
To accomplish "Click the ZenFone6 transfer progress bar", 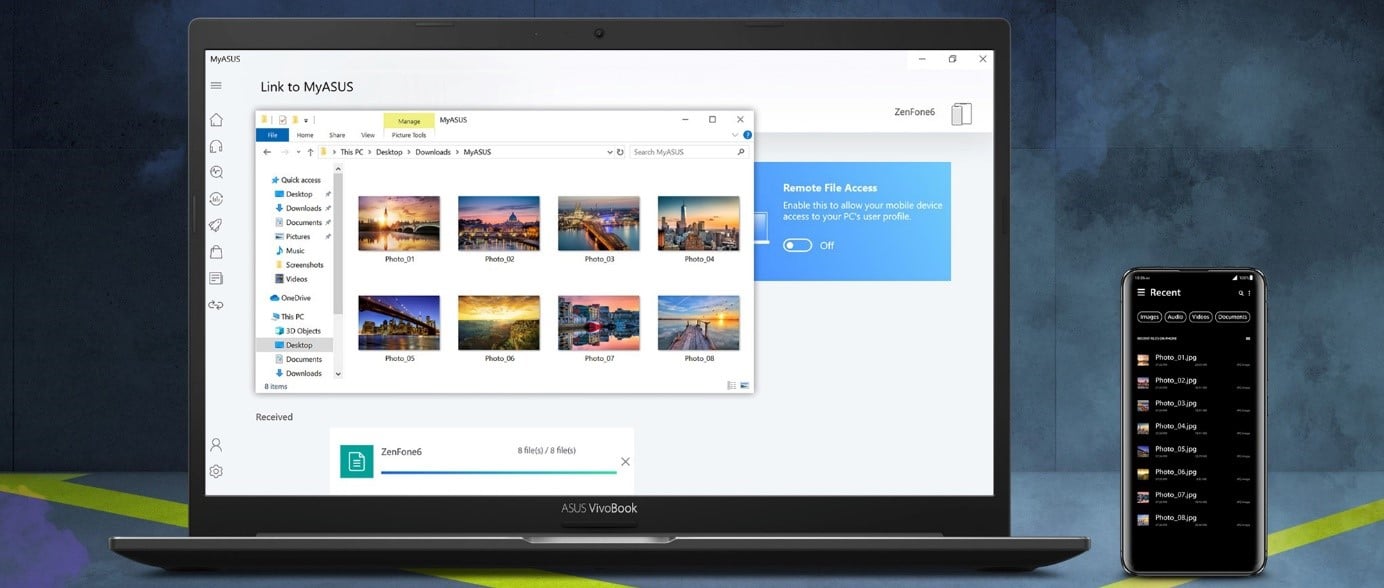I will (x=499, y=472).
